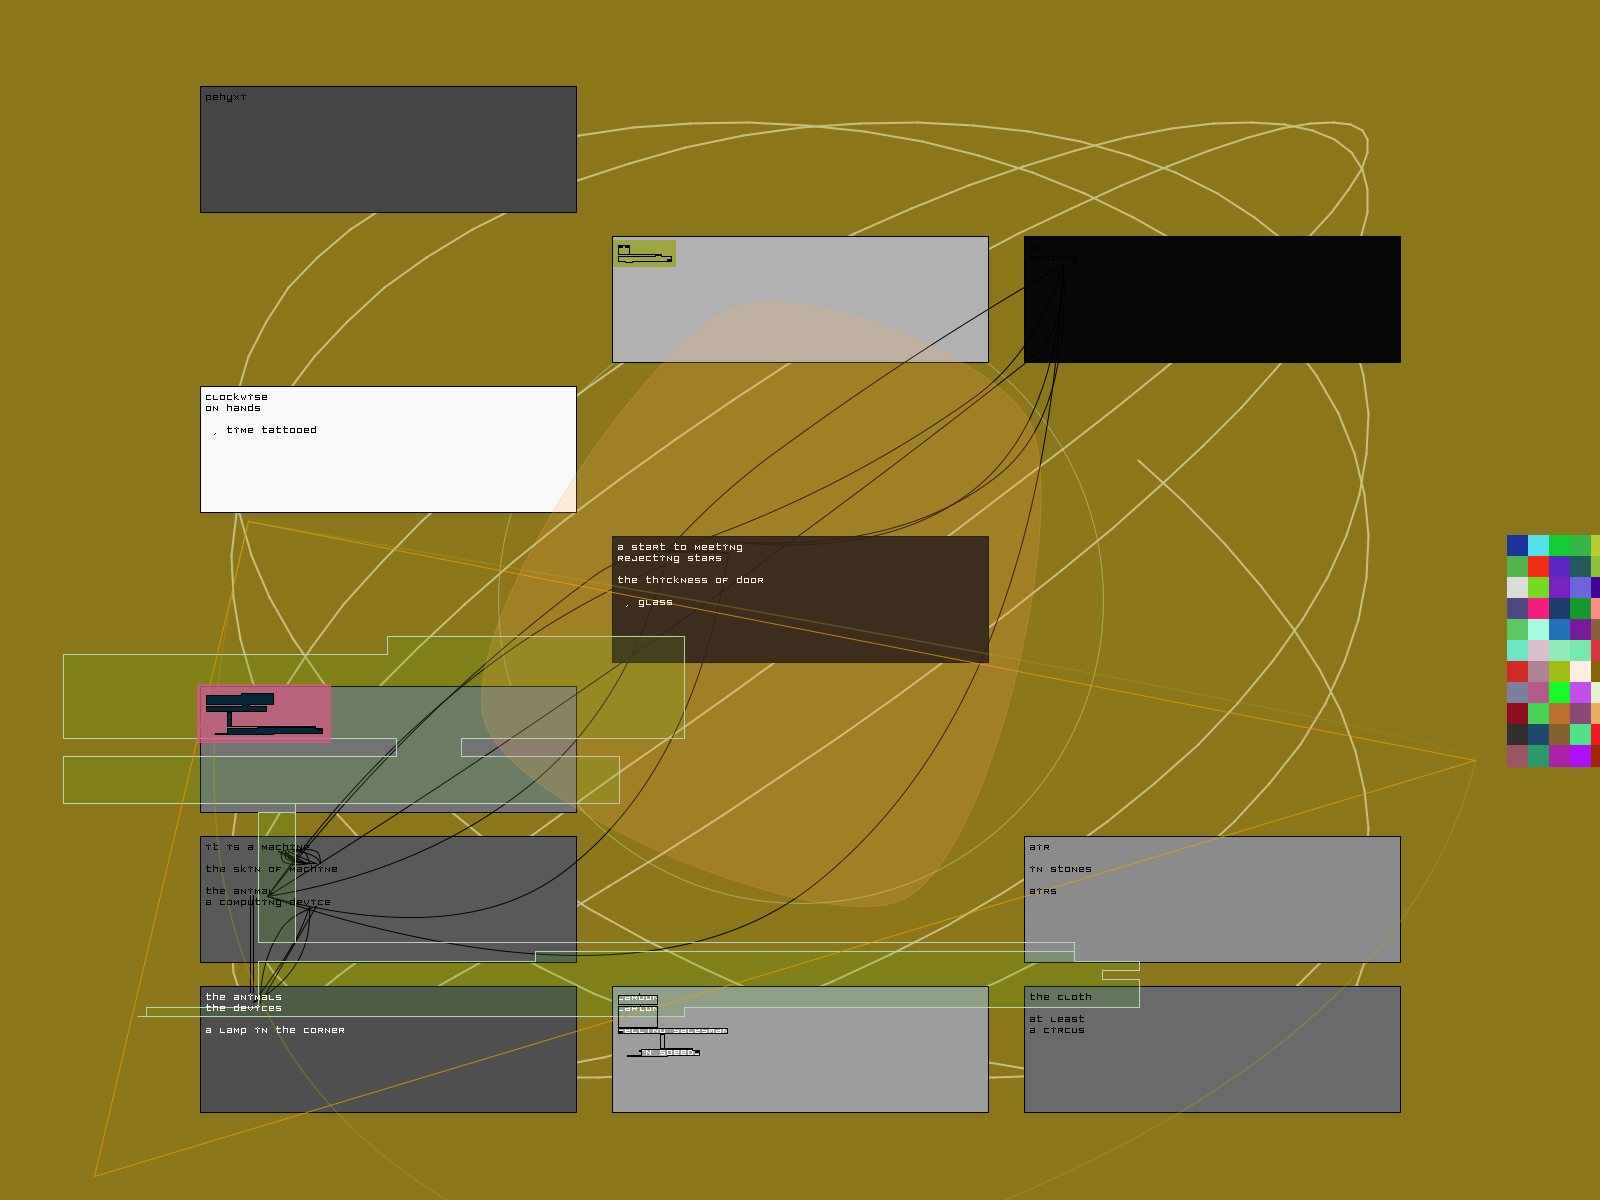Click 'a circus' text line
Screen dimensions: 1600x1200
point(1057,1030)
